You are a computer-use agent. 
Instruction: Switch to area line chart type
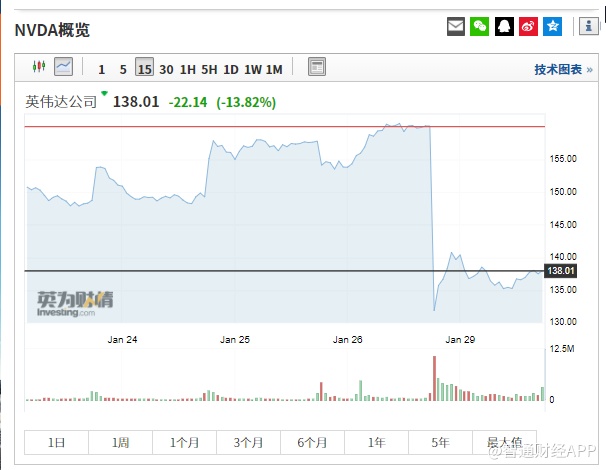63,66
